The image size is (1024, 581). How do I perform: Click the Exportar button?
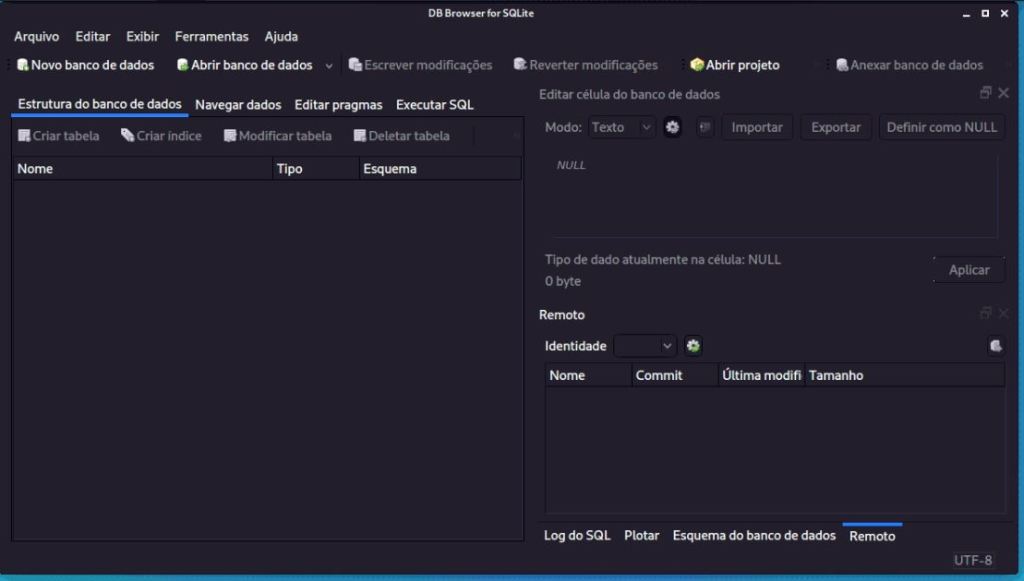[x=835, y=127]
